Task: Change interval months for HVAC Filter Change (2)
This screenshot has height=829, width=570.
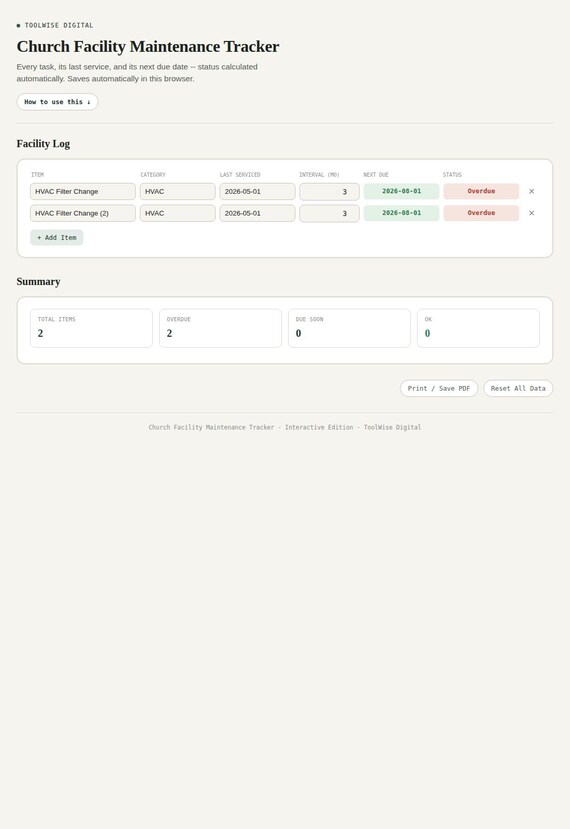Action: click(329, 213)
